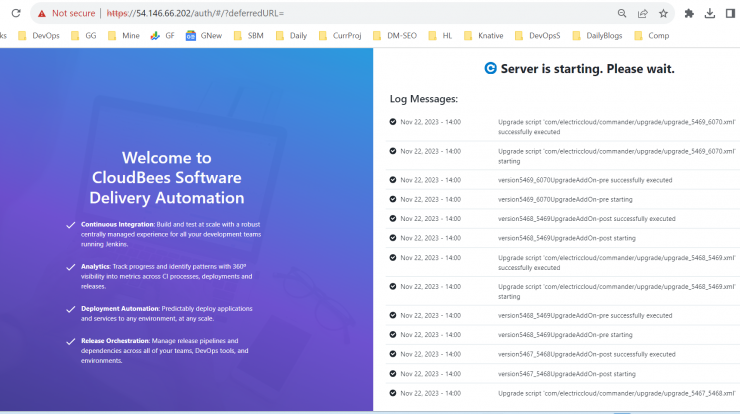Open the Not secure warning icon
740x414 pixels.
(x=42, y=14)
